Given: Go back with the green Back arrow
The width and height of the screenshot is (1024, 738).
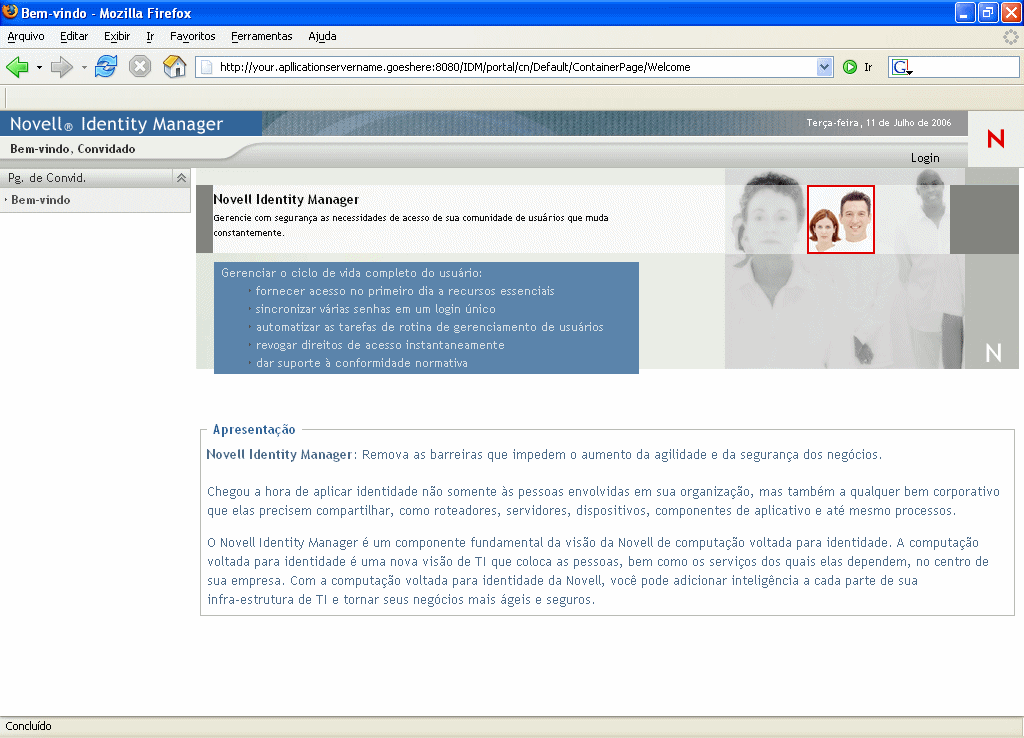Looking at the screenshot, I should point(18,67).
